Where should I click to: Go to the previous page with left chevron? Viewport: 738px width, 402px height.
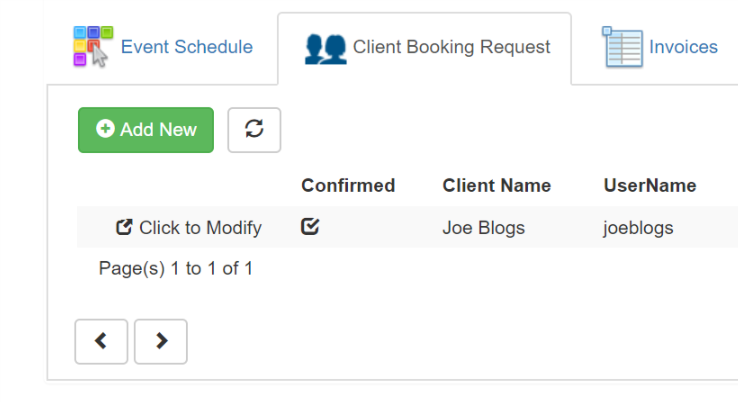(x=101, y=341)
